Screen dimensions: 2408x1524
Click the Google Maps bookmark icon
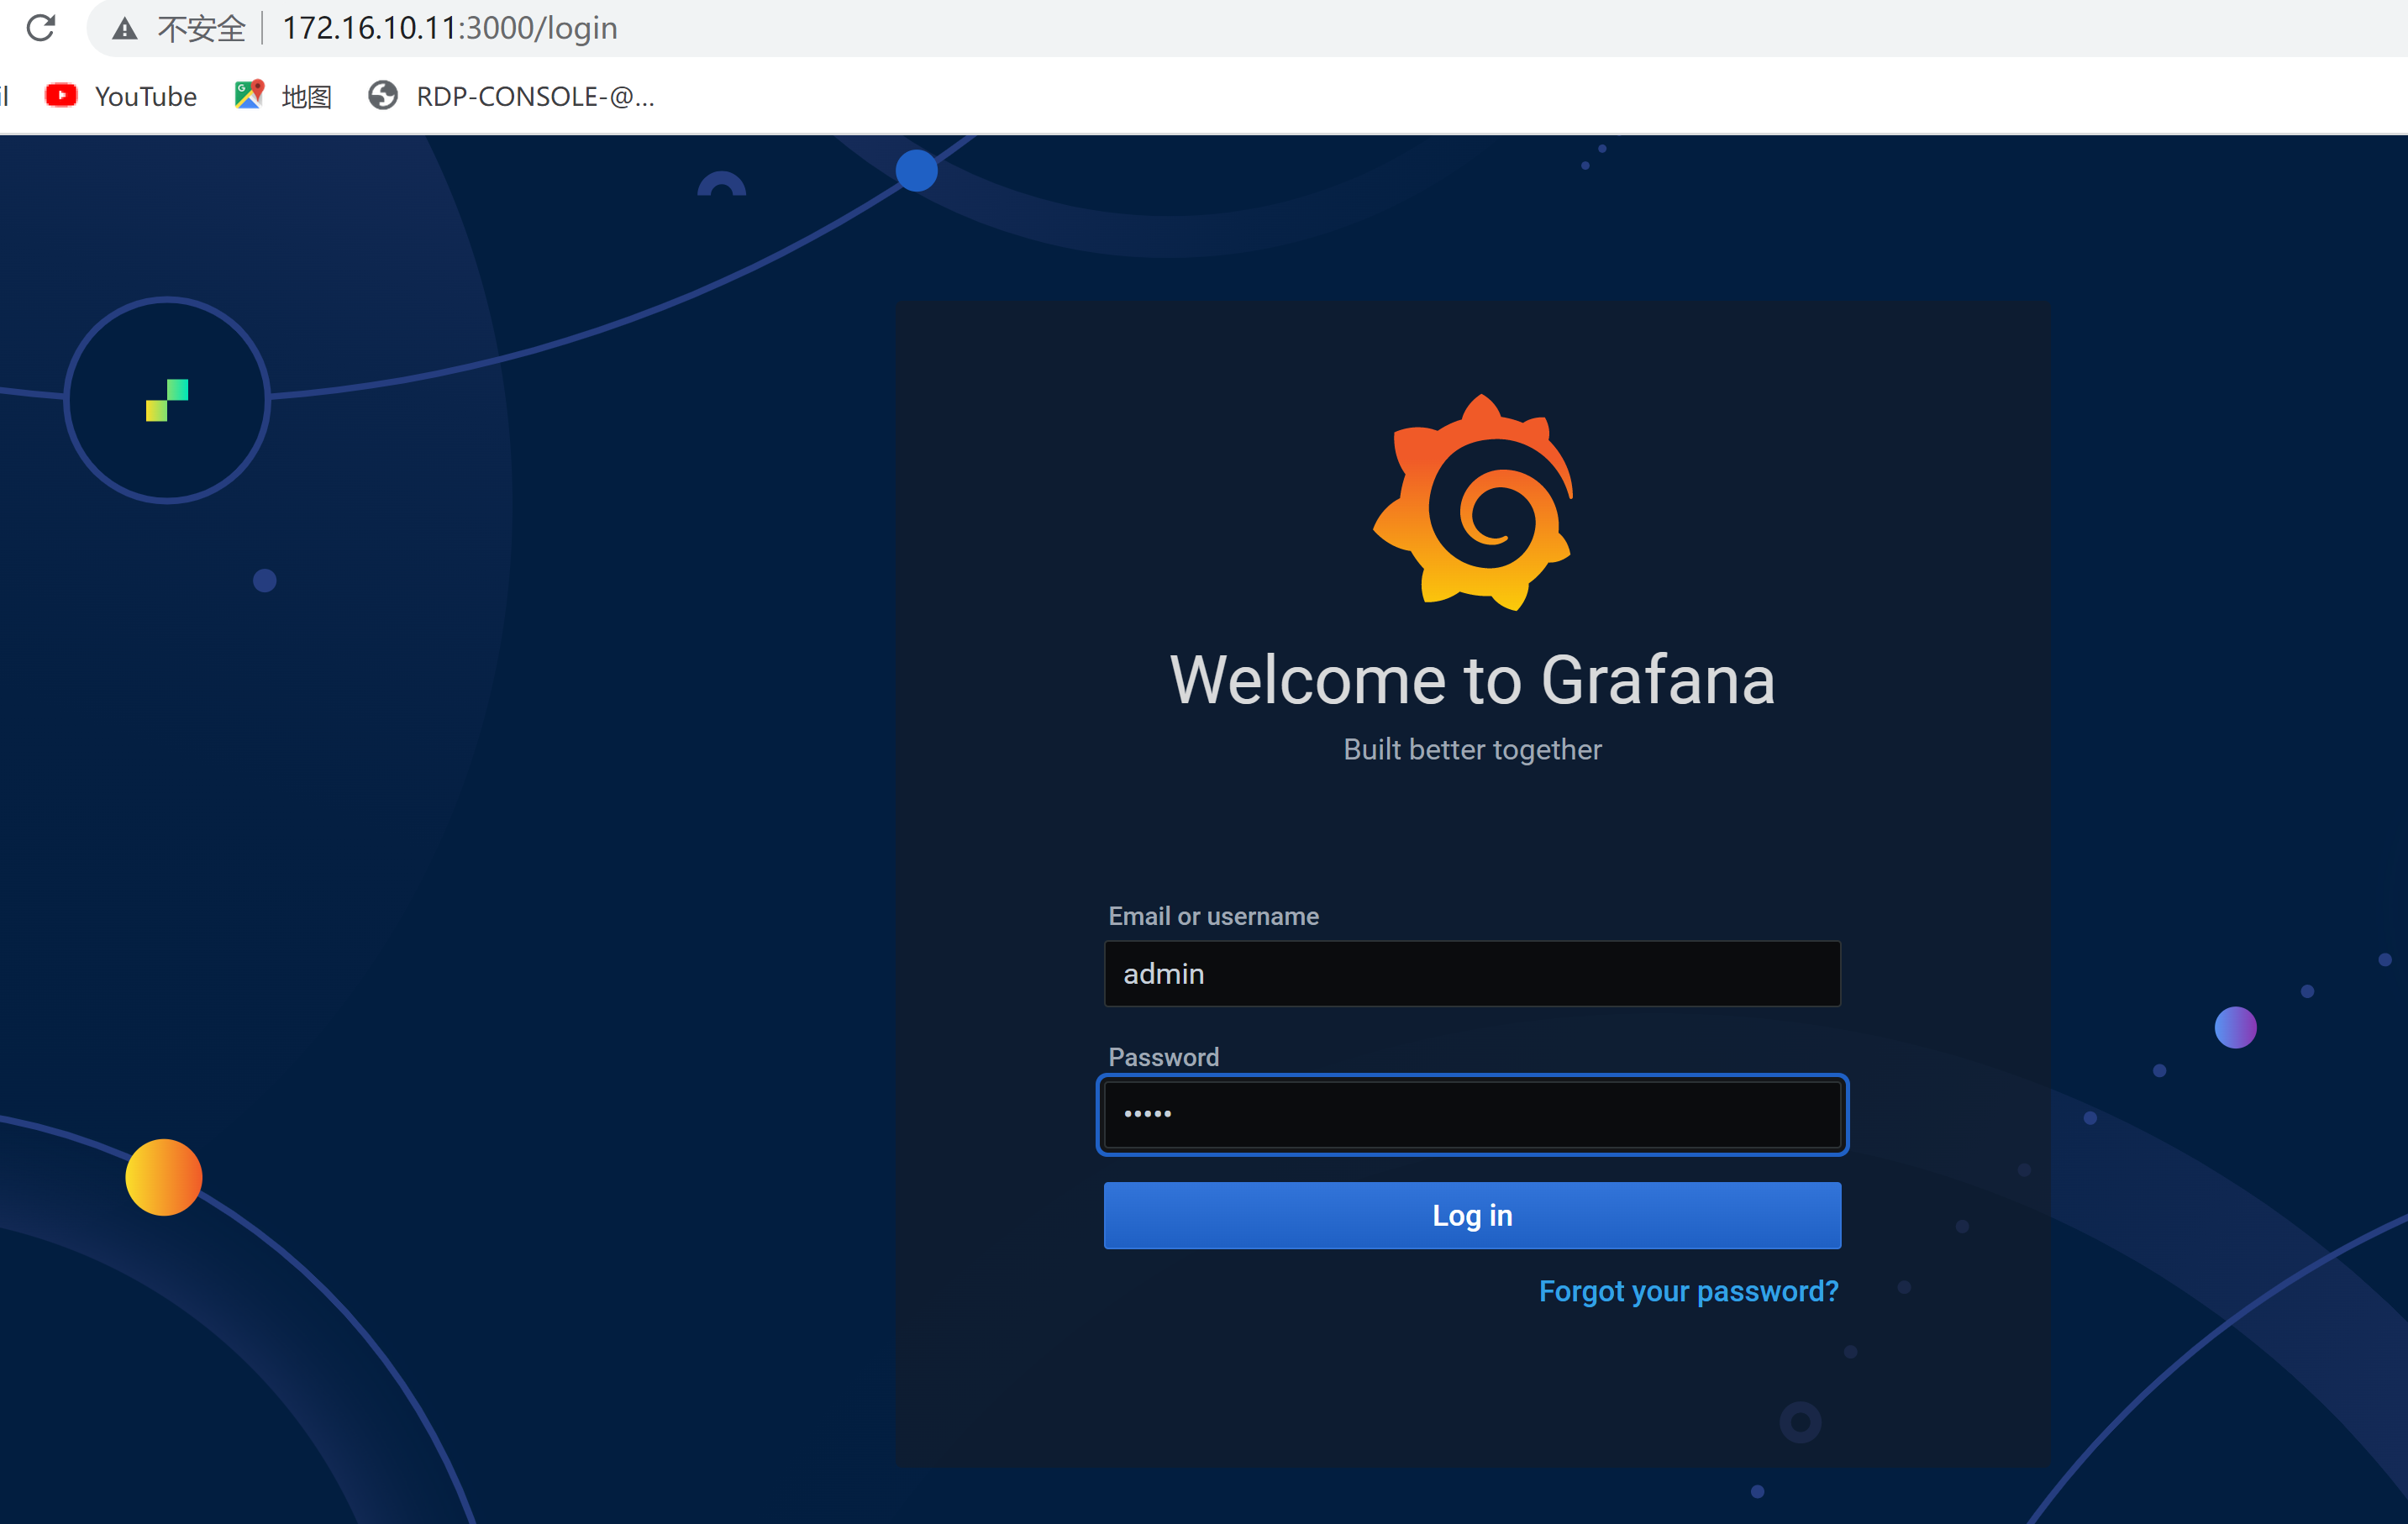(x=249, y=95)
